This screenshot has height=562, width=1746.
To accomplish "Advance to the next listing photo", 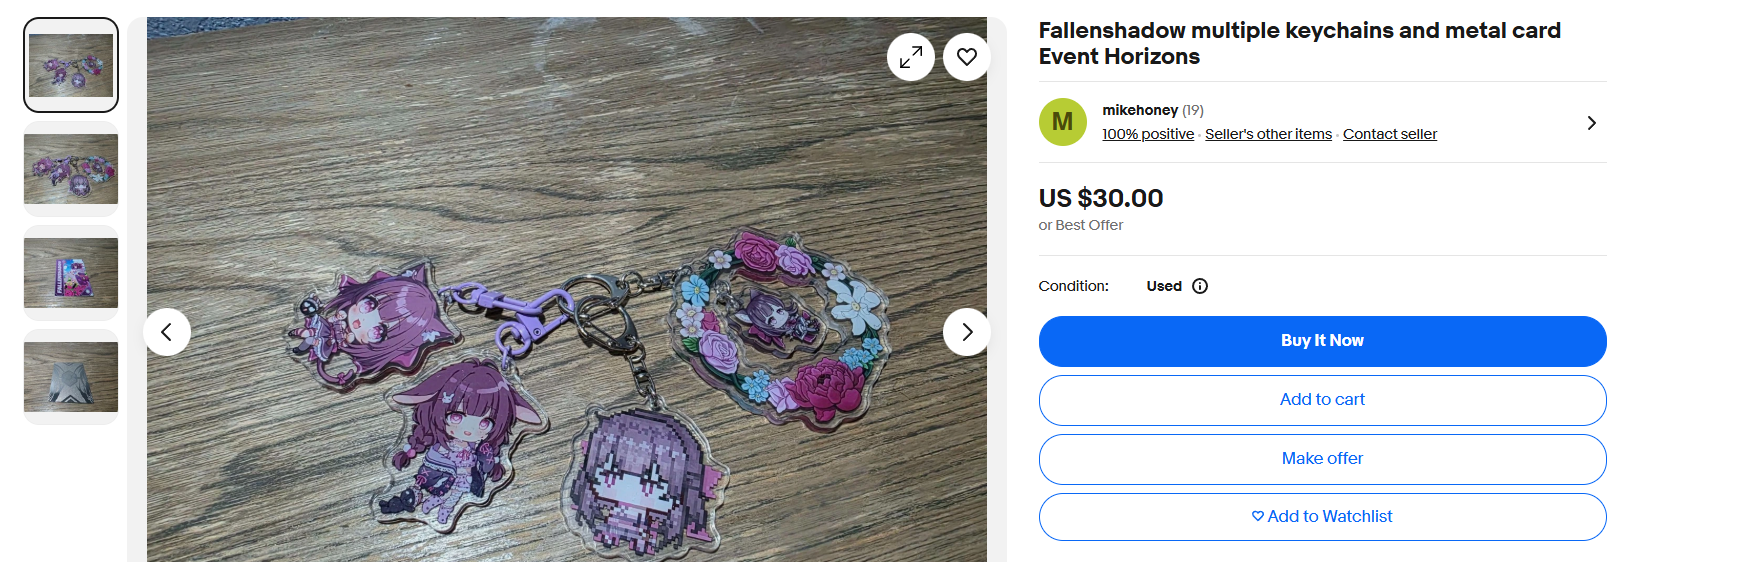I will pos(966,332).
